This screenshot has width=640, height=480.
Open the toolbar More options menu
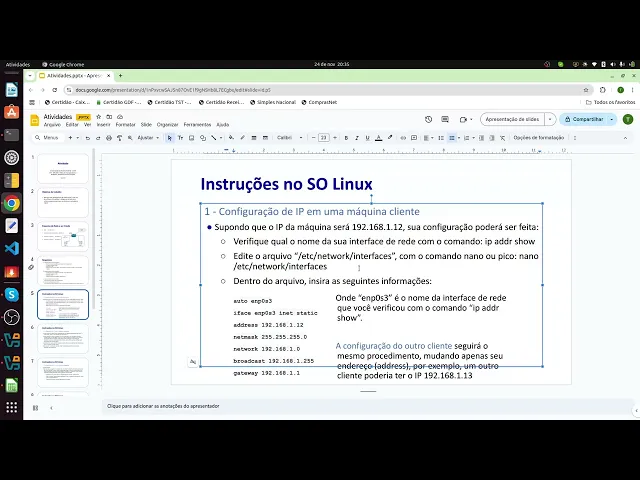point(575,138)
